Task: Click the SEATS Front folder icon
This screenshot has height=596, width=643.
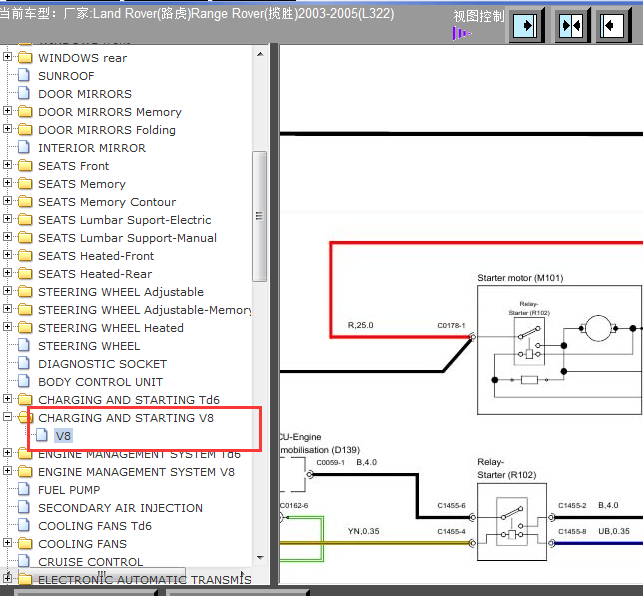Action: (x=25, y=166)
